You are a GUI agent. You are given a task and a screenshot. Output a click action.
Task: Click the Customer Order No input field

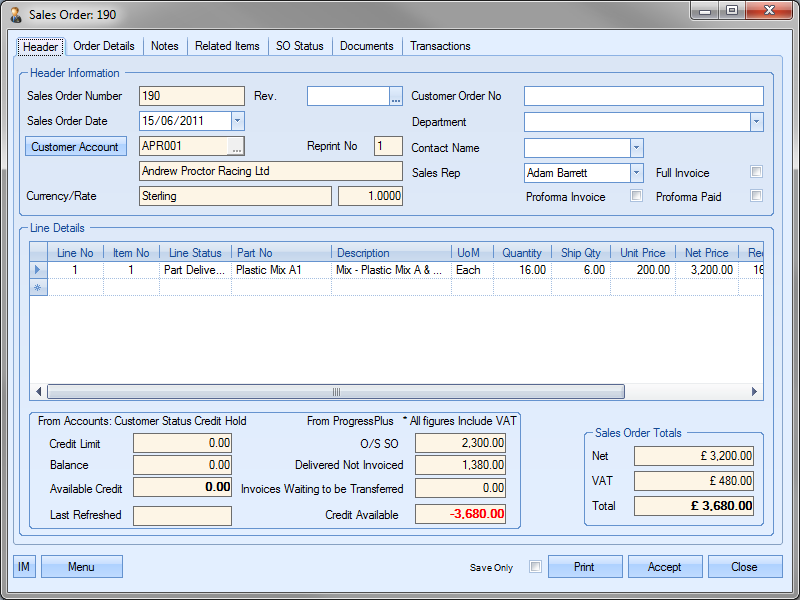click(643, 96)
